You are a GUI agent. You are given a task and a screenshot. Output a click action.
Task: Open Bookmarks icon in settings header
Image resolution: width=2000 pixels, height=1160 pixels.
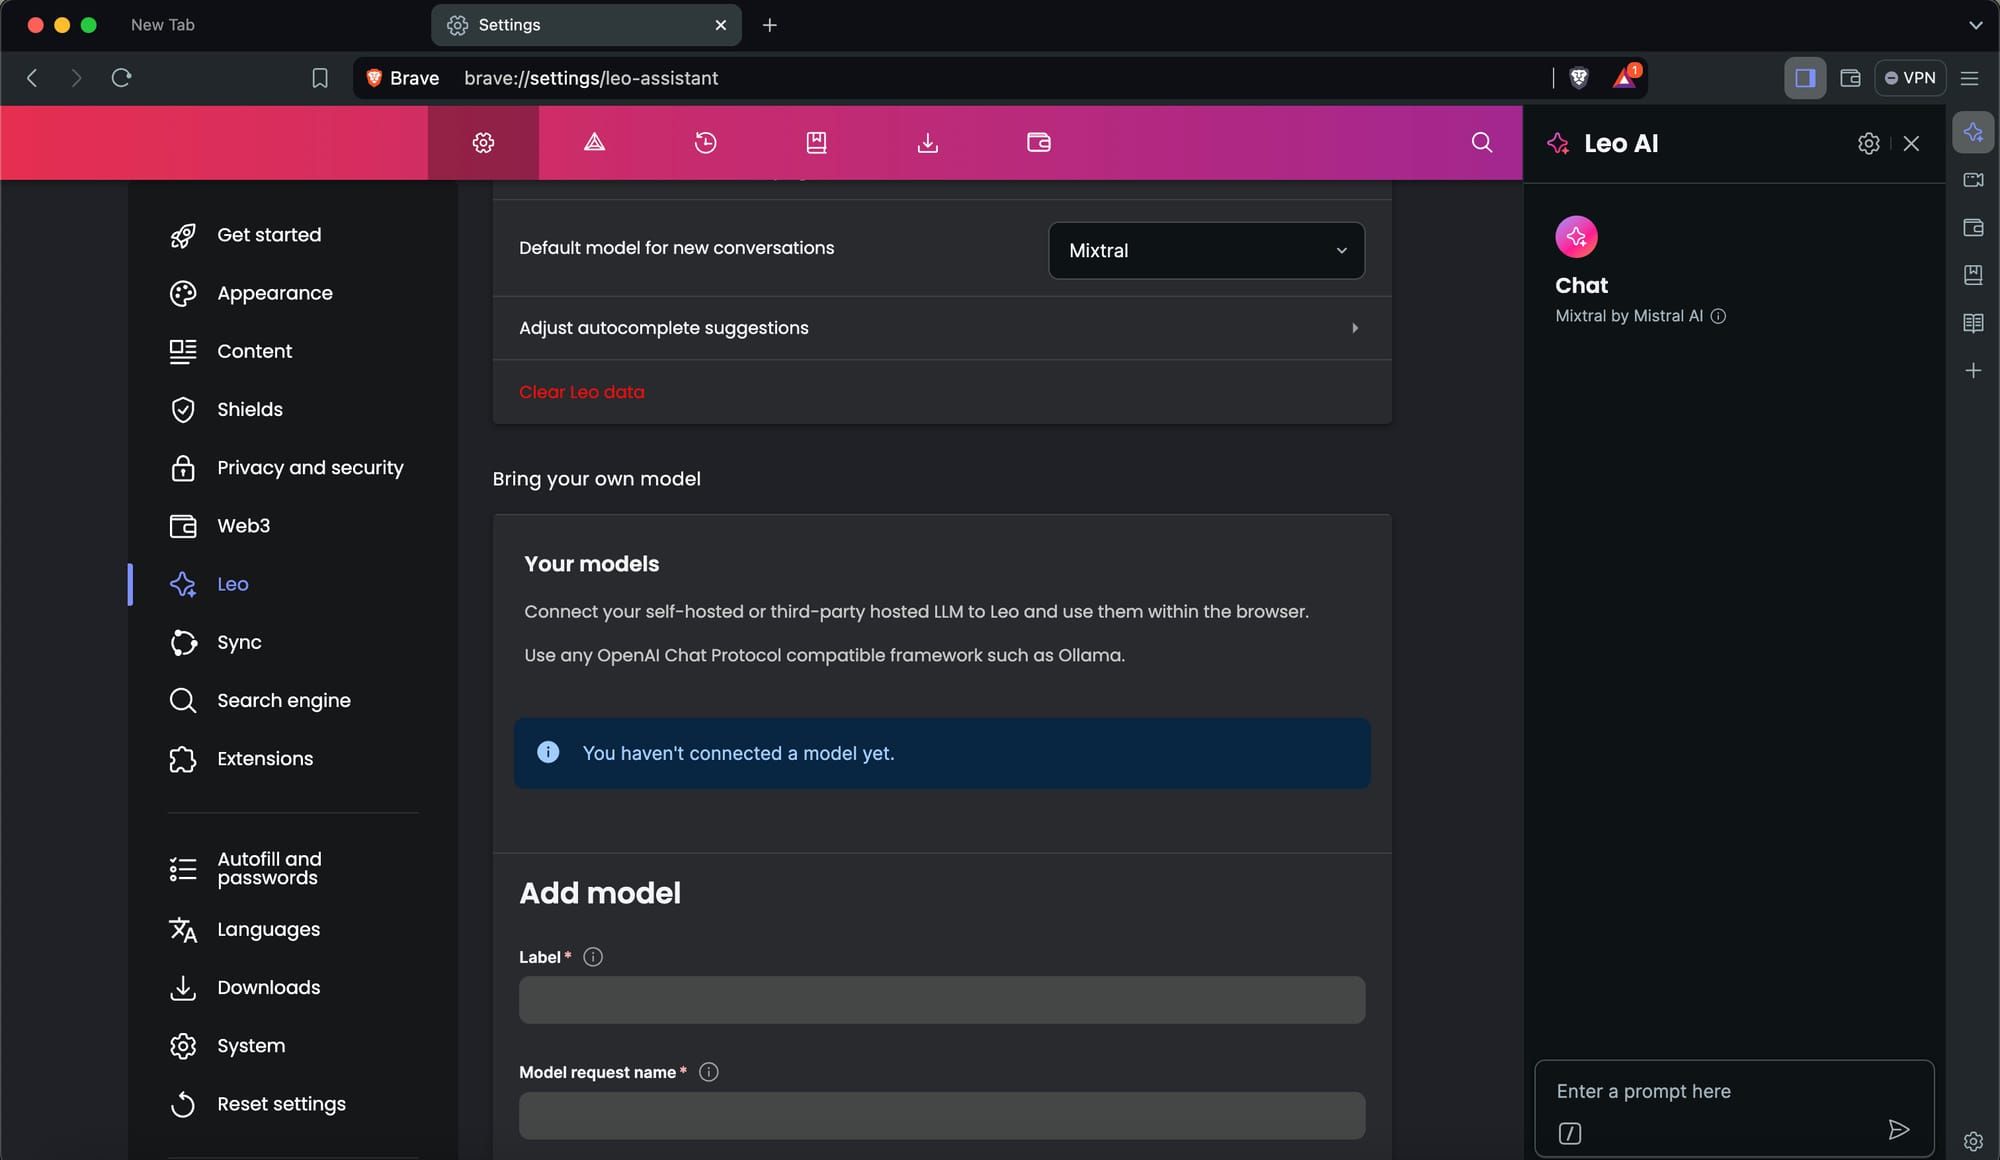coord(816,142)
